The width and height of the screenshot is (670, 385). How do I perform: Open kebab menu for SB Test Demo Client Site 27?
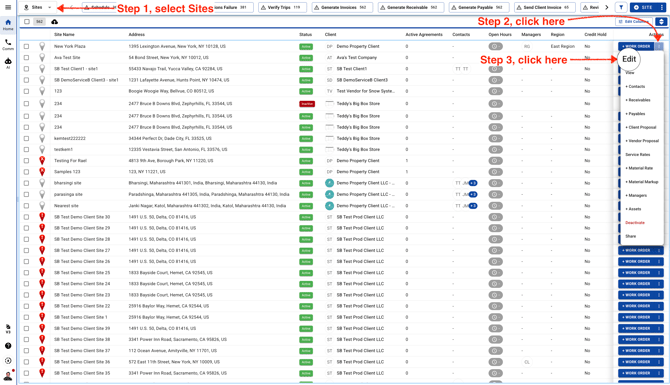[659, 250]
